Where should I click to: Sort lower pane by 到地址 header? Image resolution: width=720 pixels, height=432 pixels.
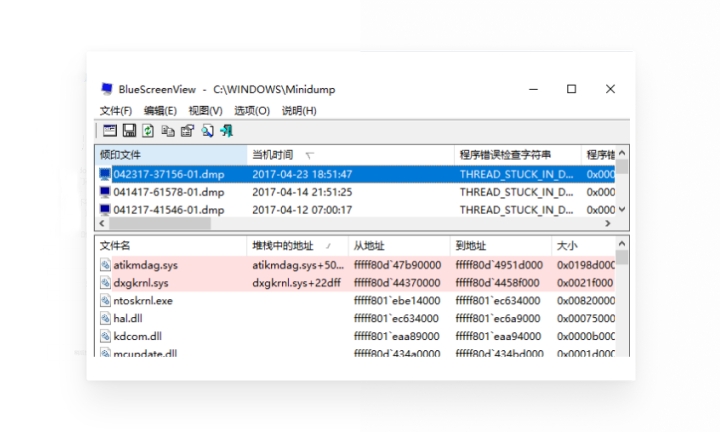[501, 246]
